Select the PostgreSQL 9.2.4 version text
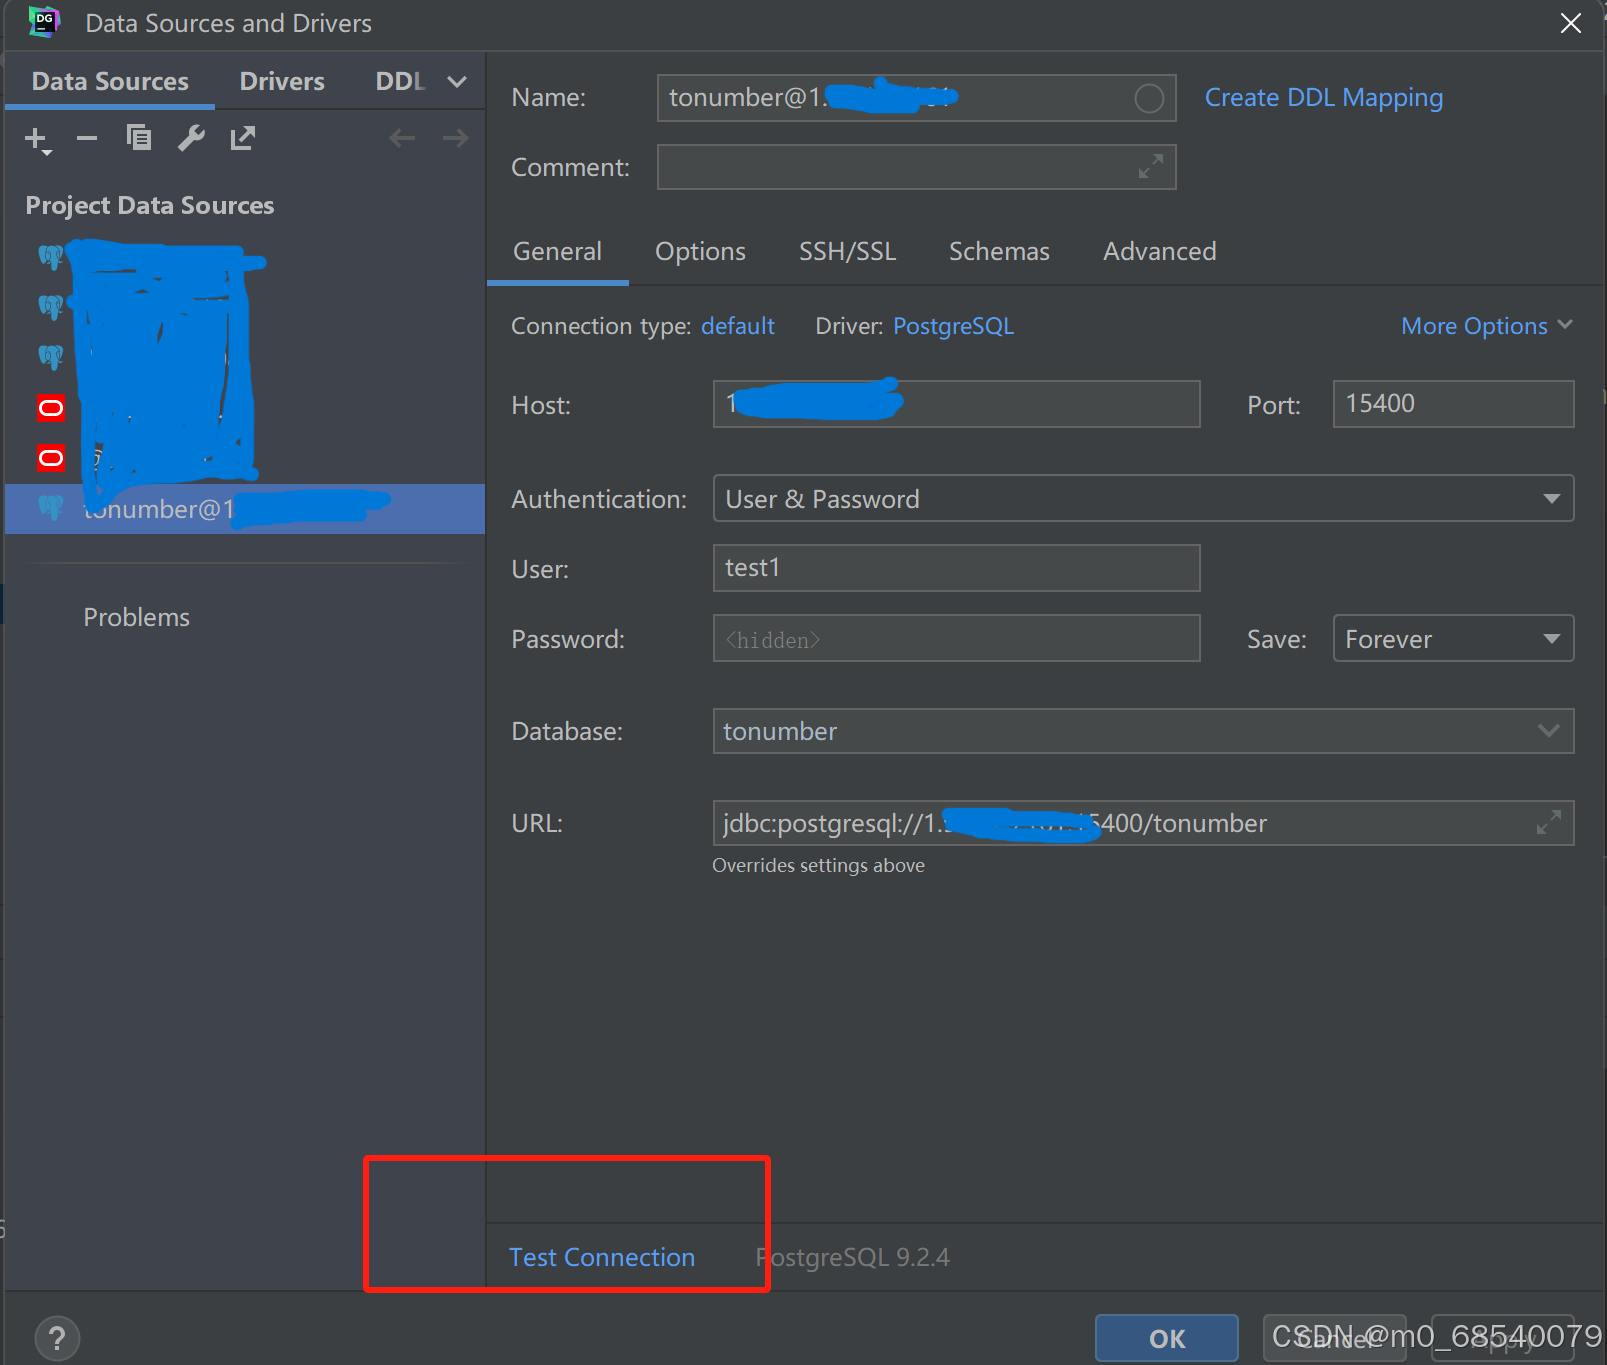 point(852,1257)
